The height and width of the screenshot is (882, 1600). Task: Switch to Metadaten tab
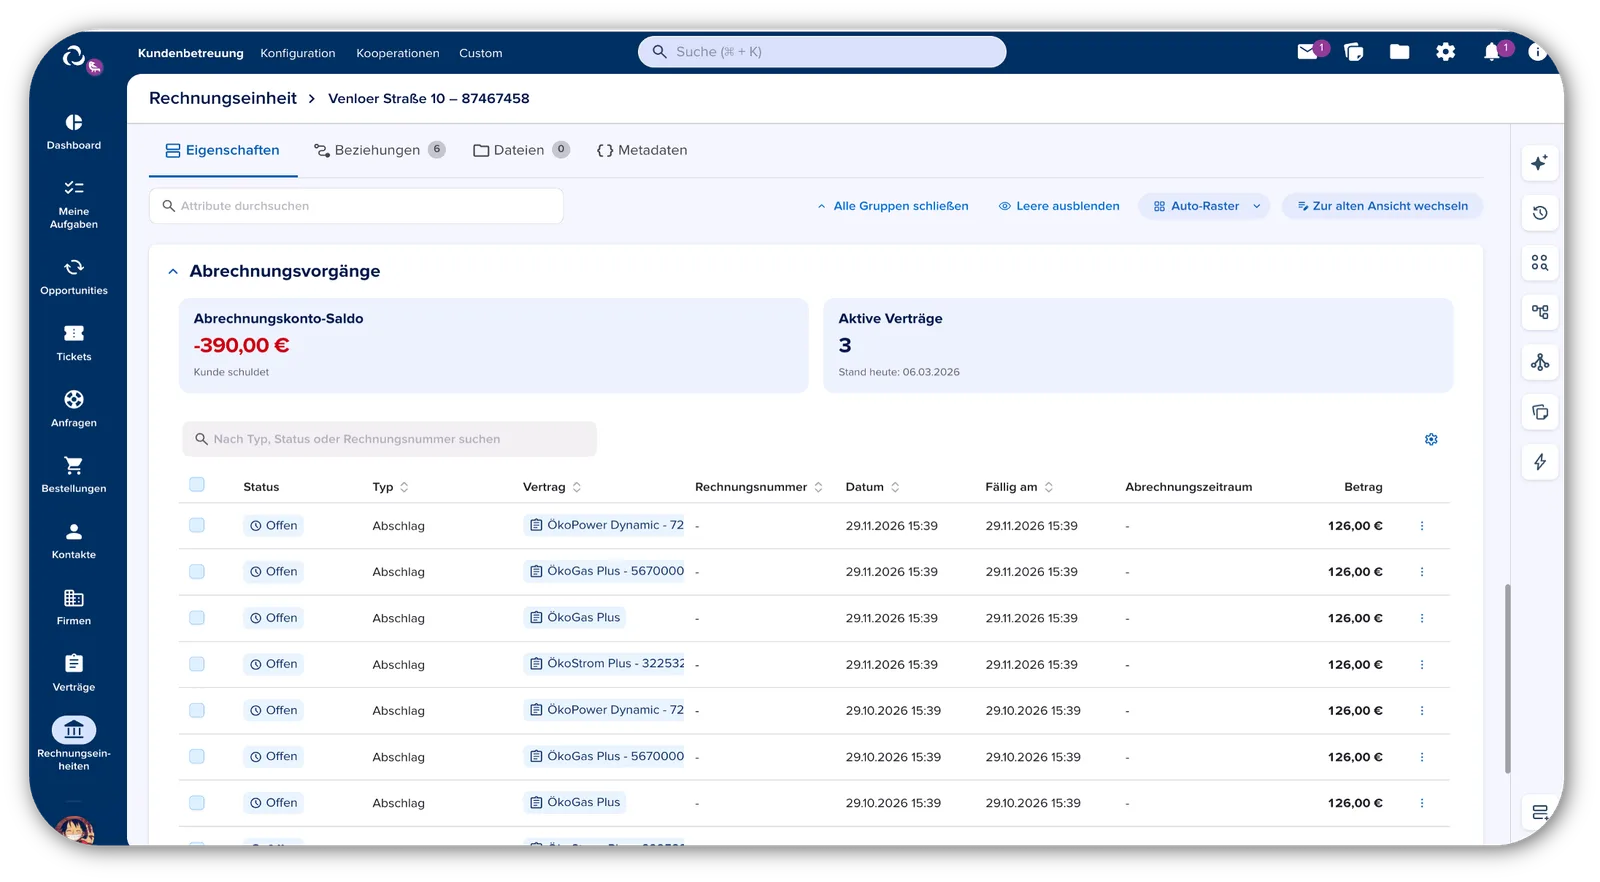642,150
